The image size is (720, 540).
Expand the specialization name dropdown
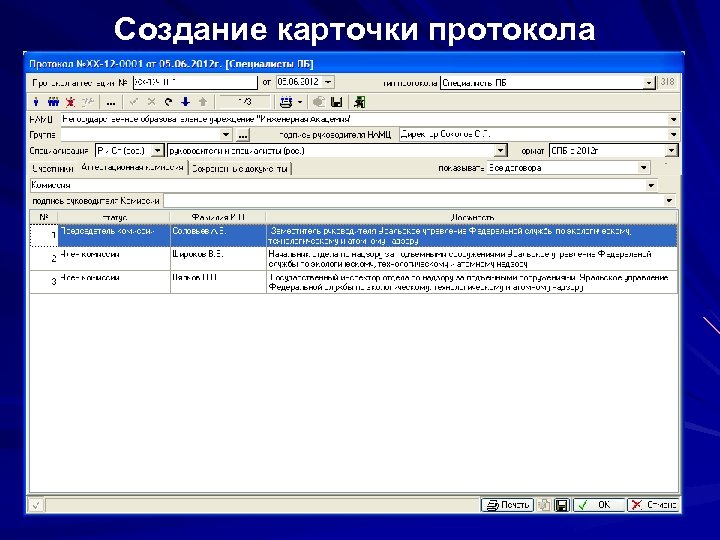pos(501,151)
